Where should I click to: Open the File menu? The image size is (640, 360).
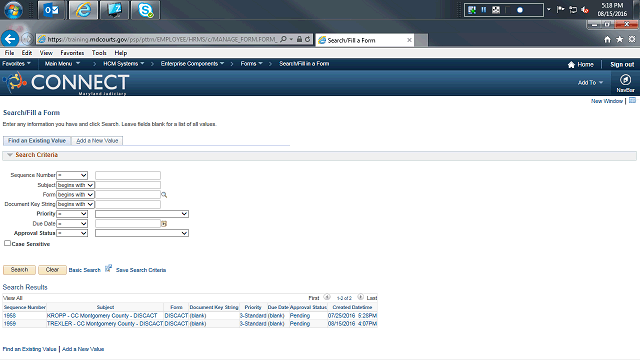[9, 53]
